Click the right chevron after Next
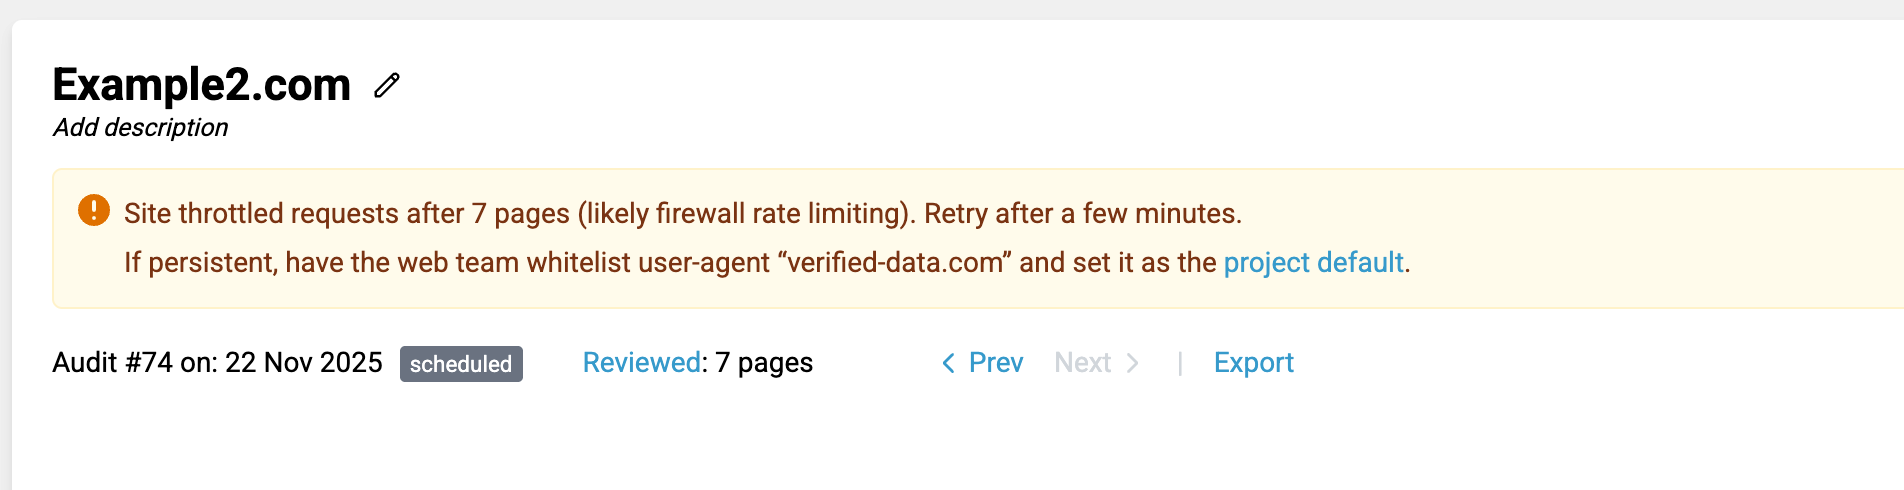1904x490 pixels. click(1133, 363)
